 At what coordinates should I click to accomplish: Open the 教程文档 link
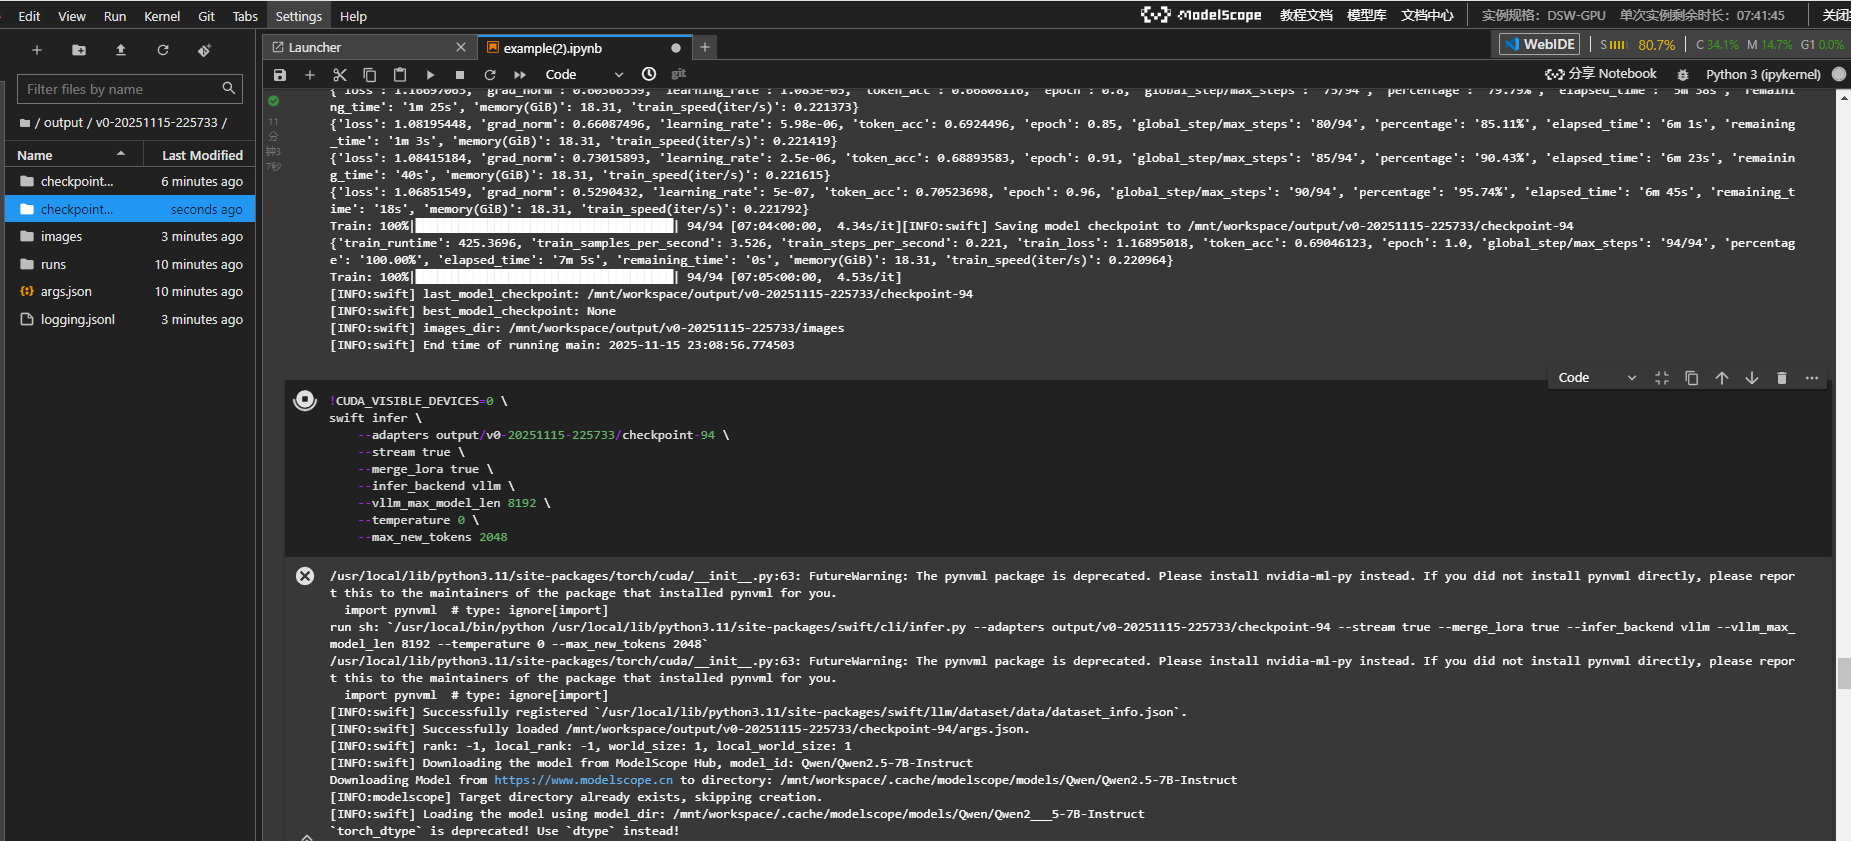click(1306, 15)
